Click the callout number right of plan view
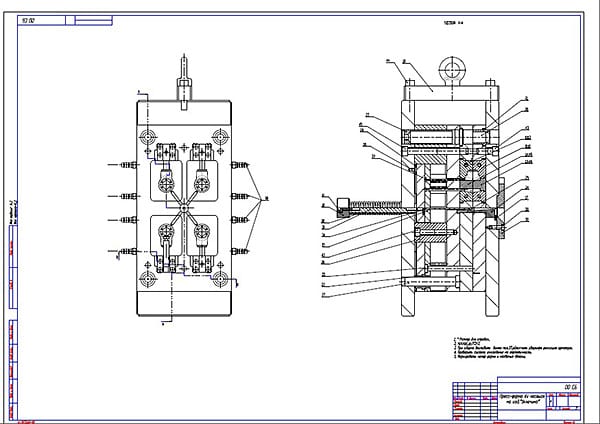The image size is (600, 424). coord(265,199)
